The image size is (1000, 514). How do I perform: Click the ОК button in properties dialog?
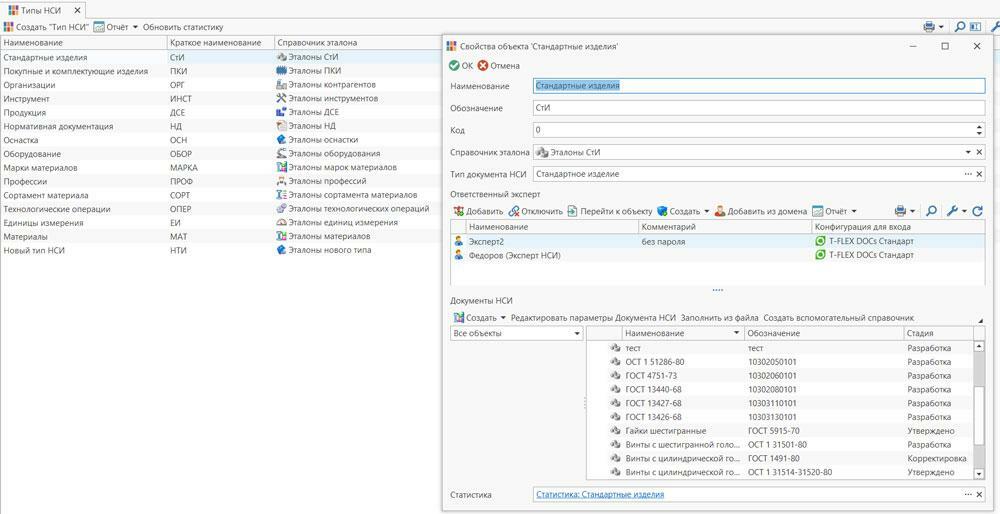[461, 66]
